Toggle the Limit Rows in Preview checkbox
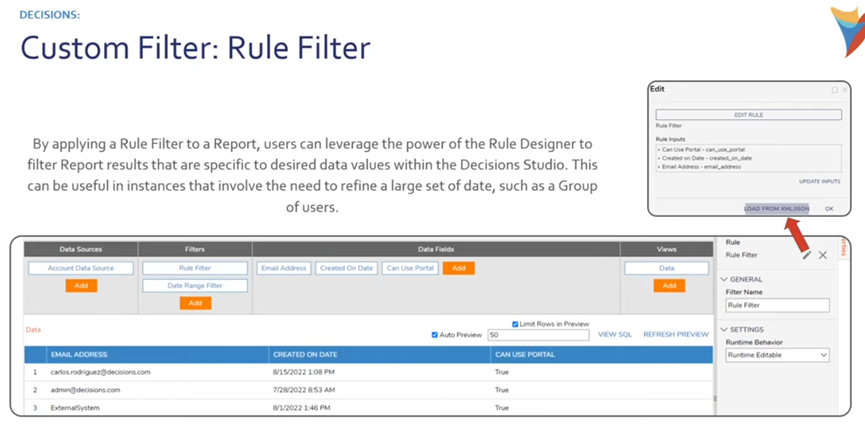 coord(515,324)
